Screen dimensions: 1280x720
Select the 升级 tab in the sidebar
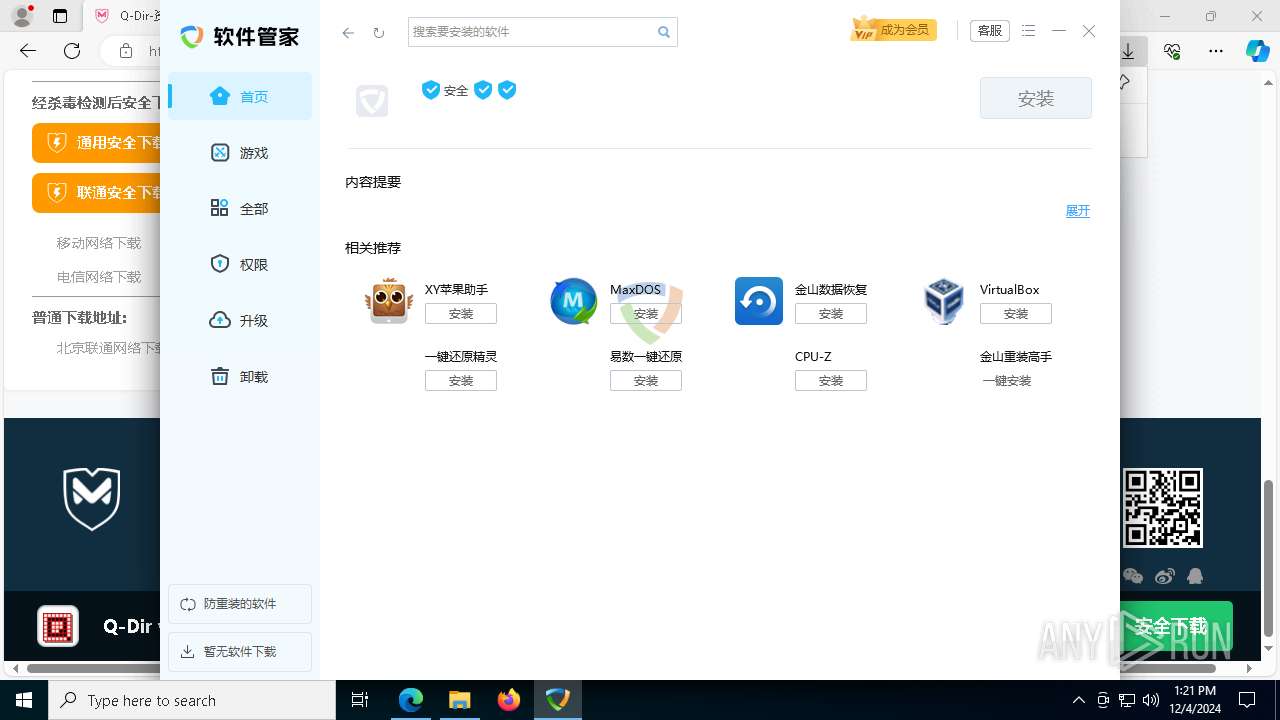[x=240, y=320]
